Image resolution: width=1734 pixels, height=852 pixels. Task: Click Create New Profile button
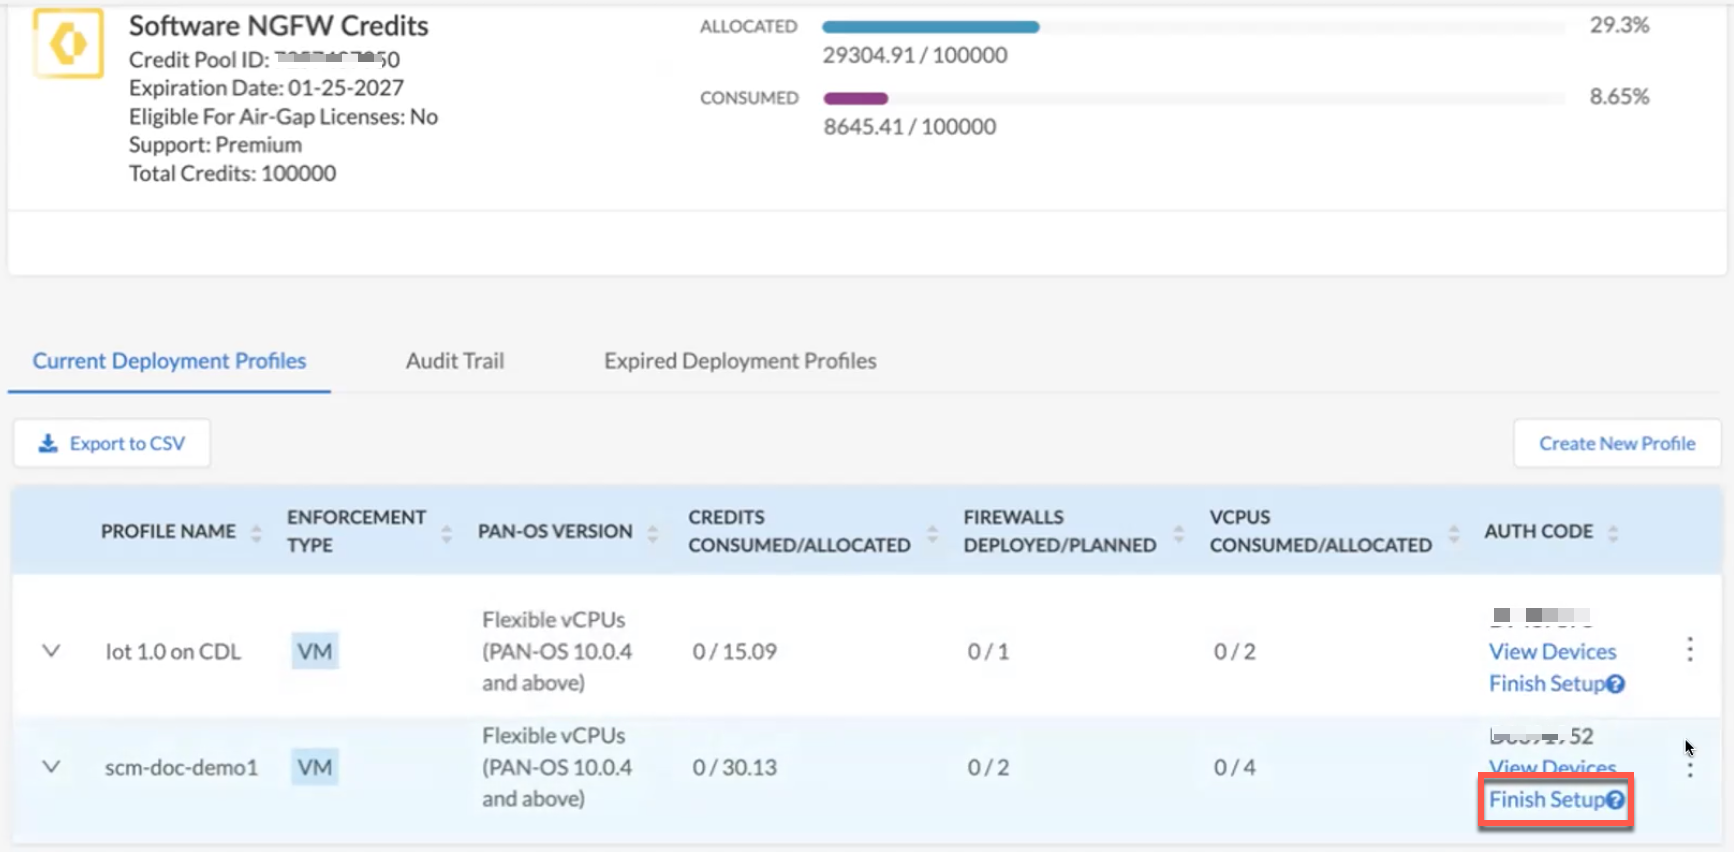[1616, 443]
